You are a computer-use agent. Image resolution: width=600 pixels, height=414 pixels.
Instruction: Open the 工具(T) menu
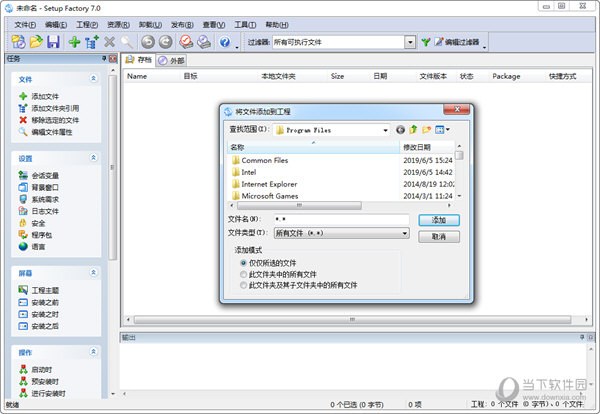click(x=245, y=25)
